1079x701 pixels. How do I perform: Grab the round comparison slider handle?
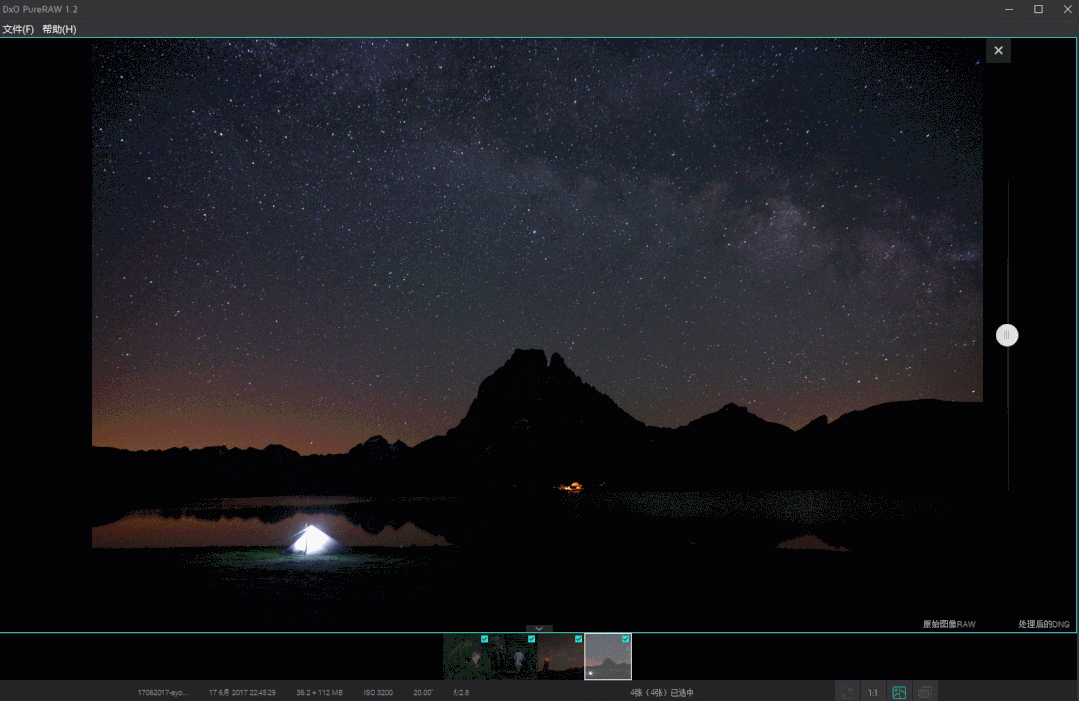point(1007,335)
